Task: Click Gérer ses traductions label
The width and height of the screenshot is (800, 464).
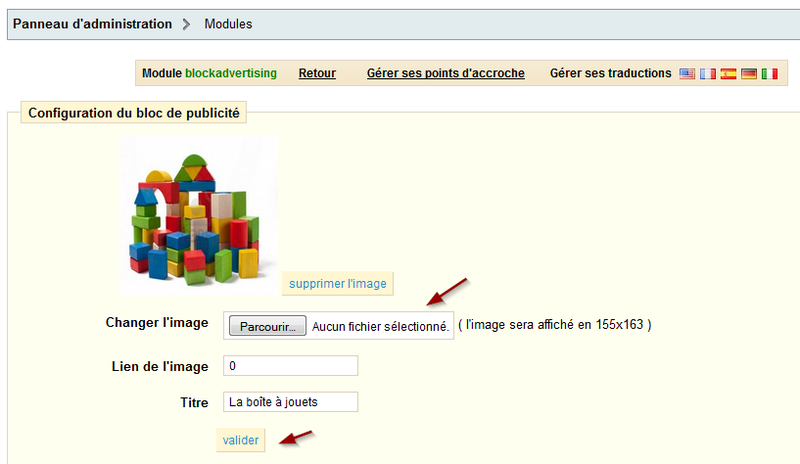Action: click(x=610, y=73)
